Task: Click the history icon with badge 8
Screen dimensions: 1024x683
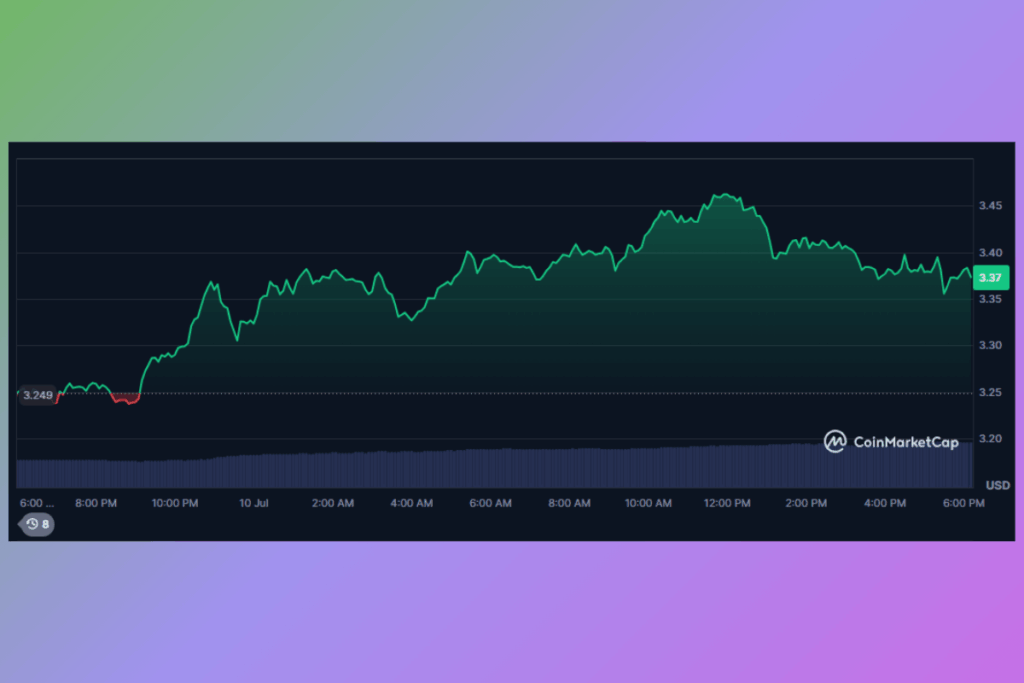Action: click(38, 524)
